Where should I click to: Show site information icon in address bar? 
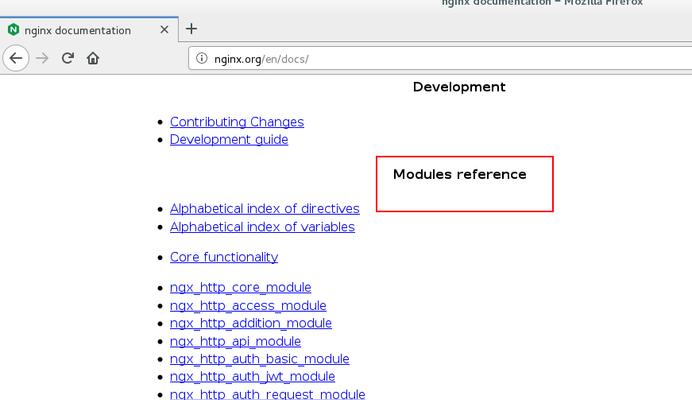pyautogui.click(x=202, y=58)
